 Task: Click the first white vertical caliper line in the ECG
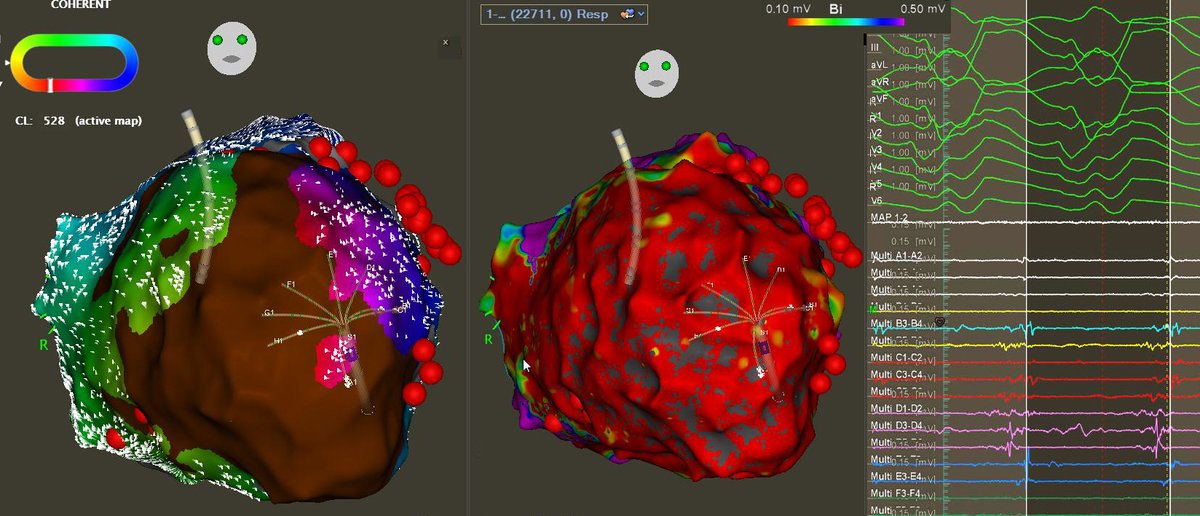tap(1027, 258)
